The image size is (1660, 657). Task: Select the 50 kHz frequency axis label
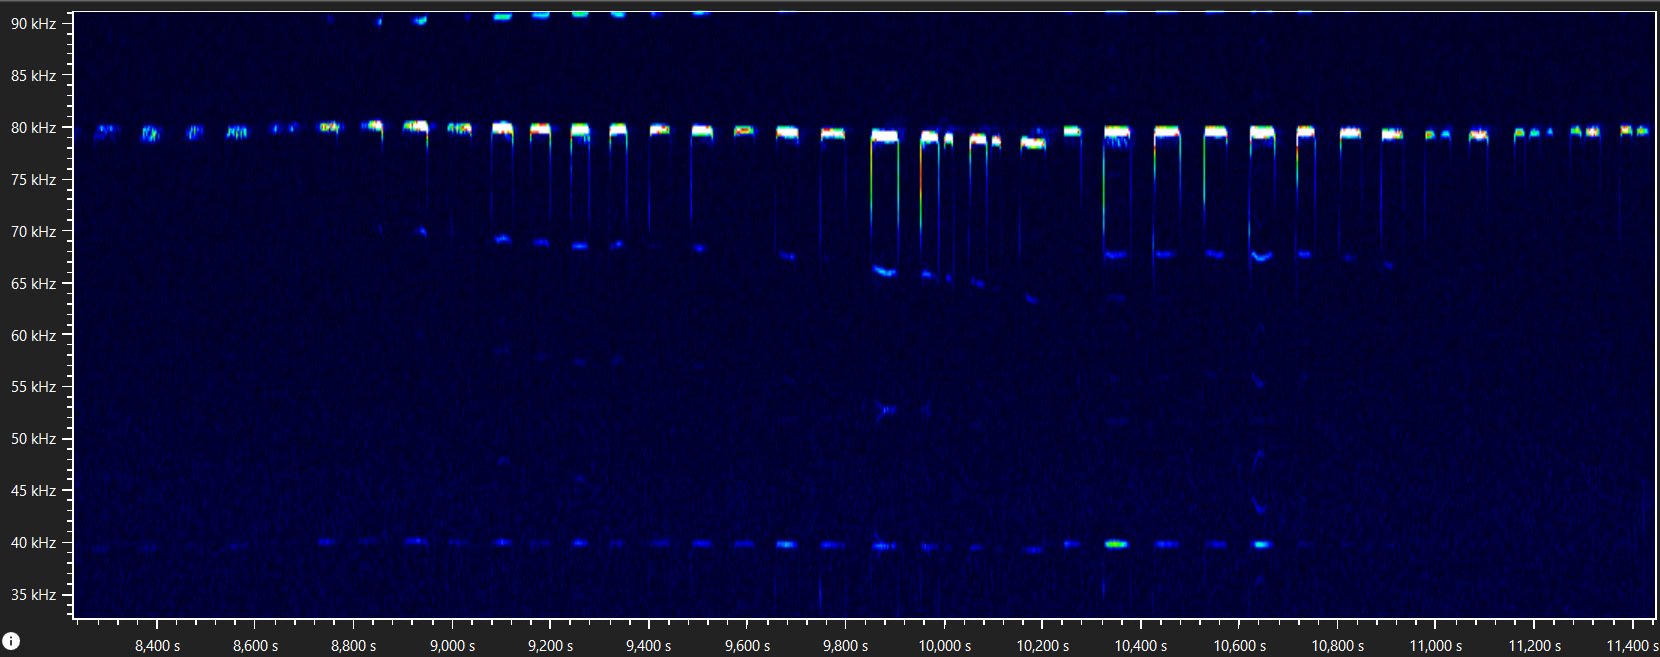click(x=33, y=439)
